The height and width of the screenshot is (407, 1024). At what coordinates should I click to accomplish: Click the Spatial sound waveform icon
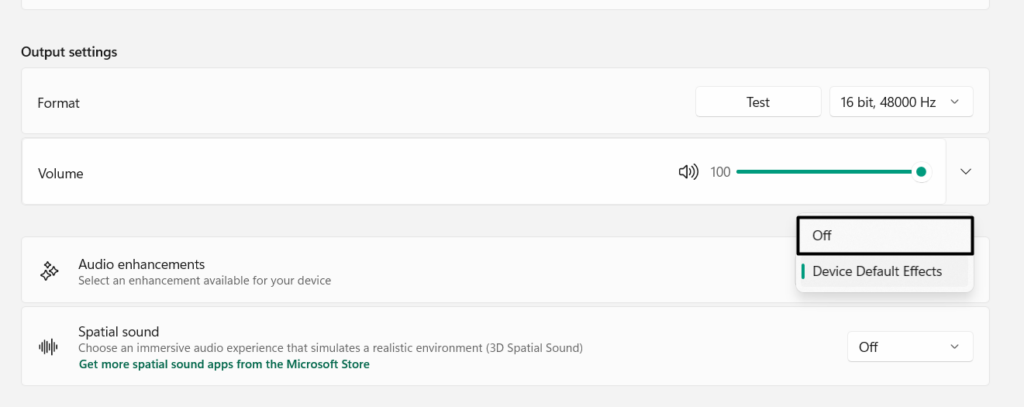[48, 347]
